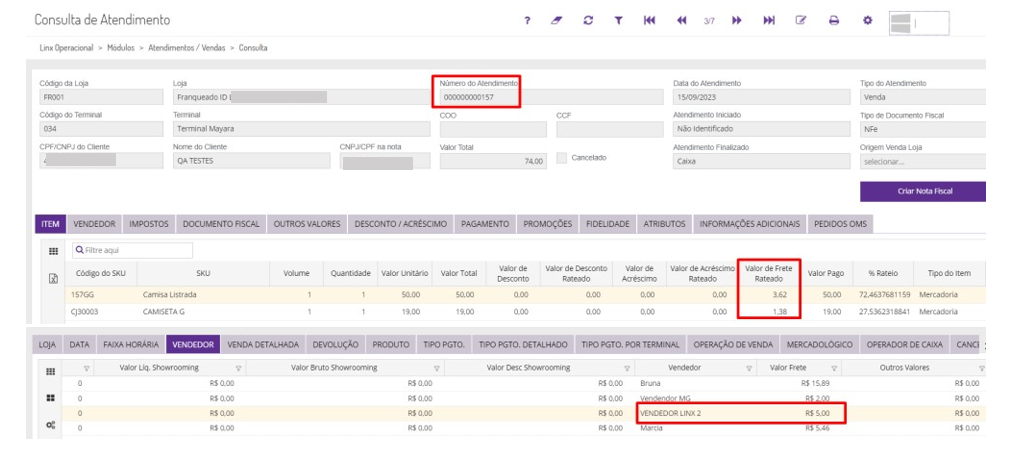1011x458 pixels.
Task: Jump to the last record
Action: click(x=769, y=21)
